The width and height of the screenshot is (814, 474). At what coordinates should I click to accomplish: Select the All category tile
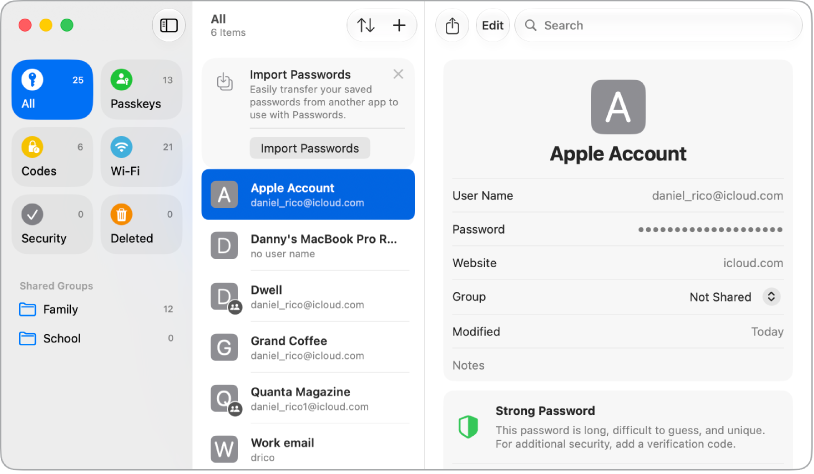(52, 90)
